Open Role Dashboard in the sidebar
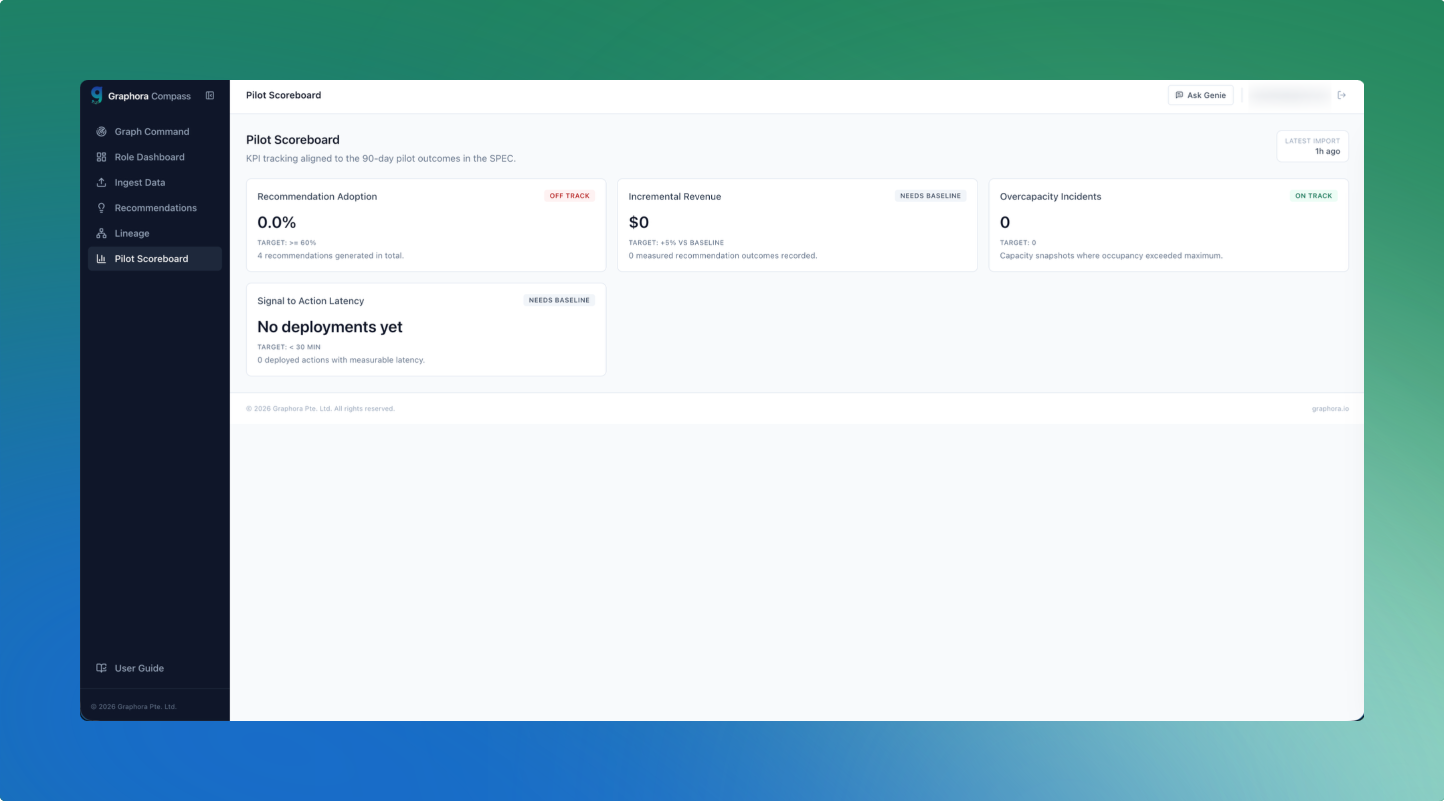This screenshot has height=801, width=1444. click(x=155, y=157)
